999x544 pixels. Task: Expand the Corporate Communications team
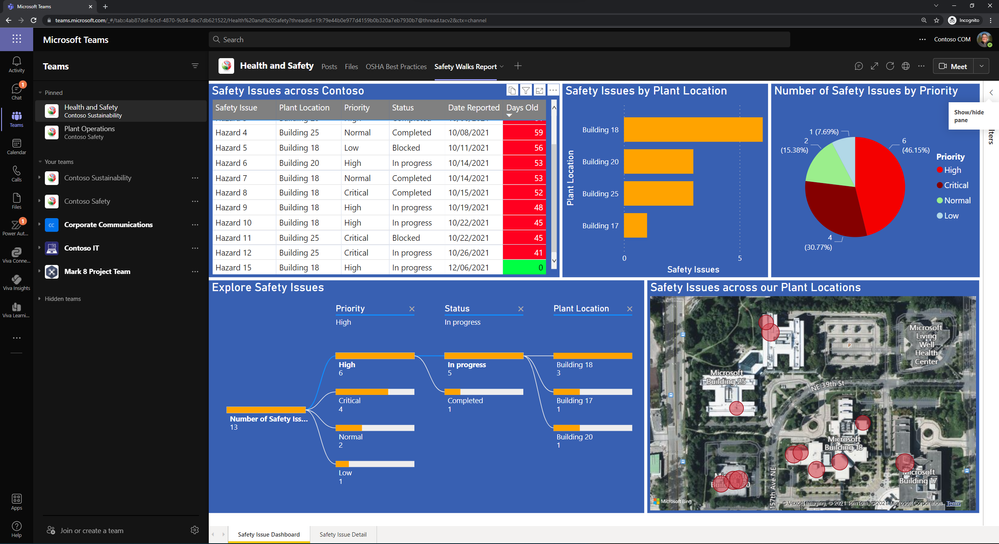[40, 225]
